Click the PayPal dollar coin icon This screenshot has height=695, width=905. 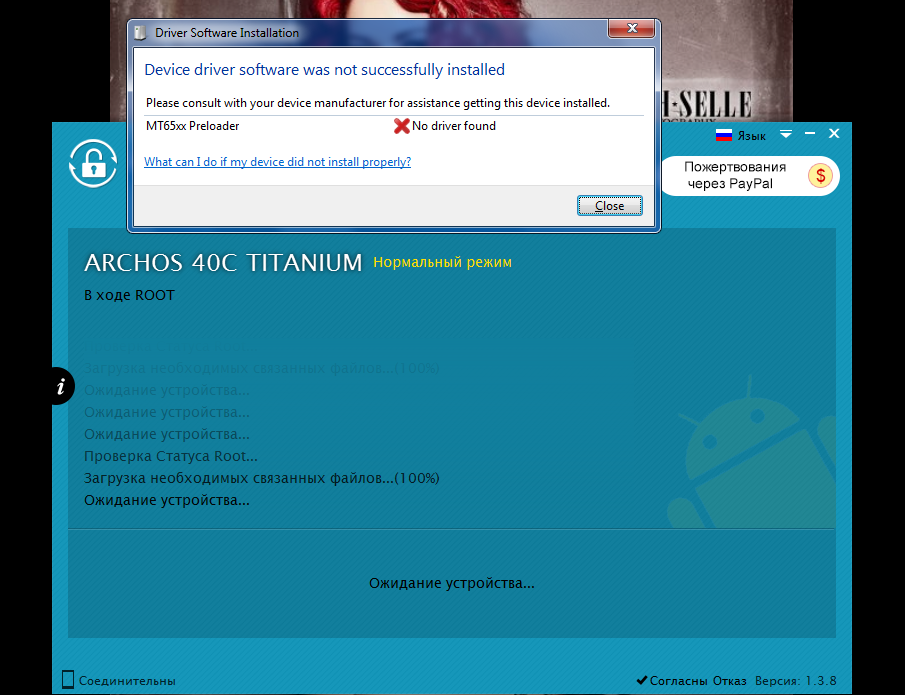pyautogui.click(x=821, y=176)
